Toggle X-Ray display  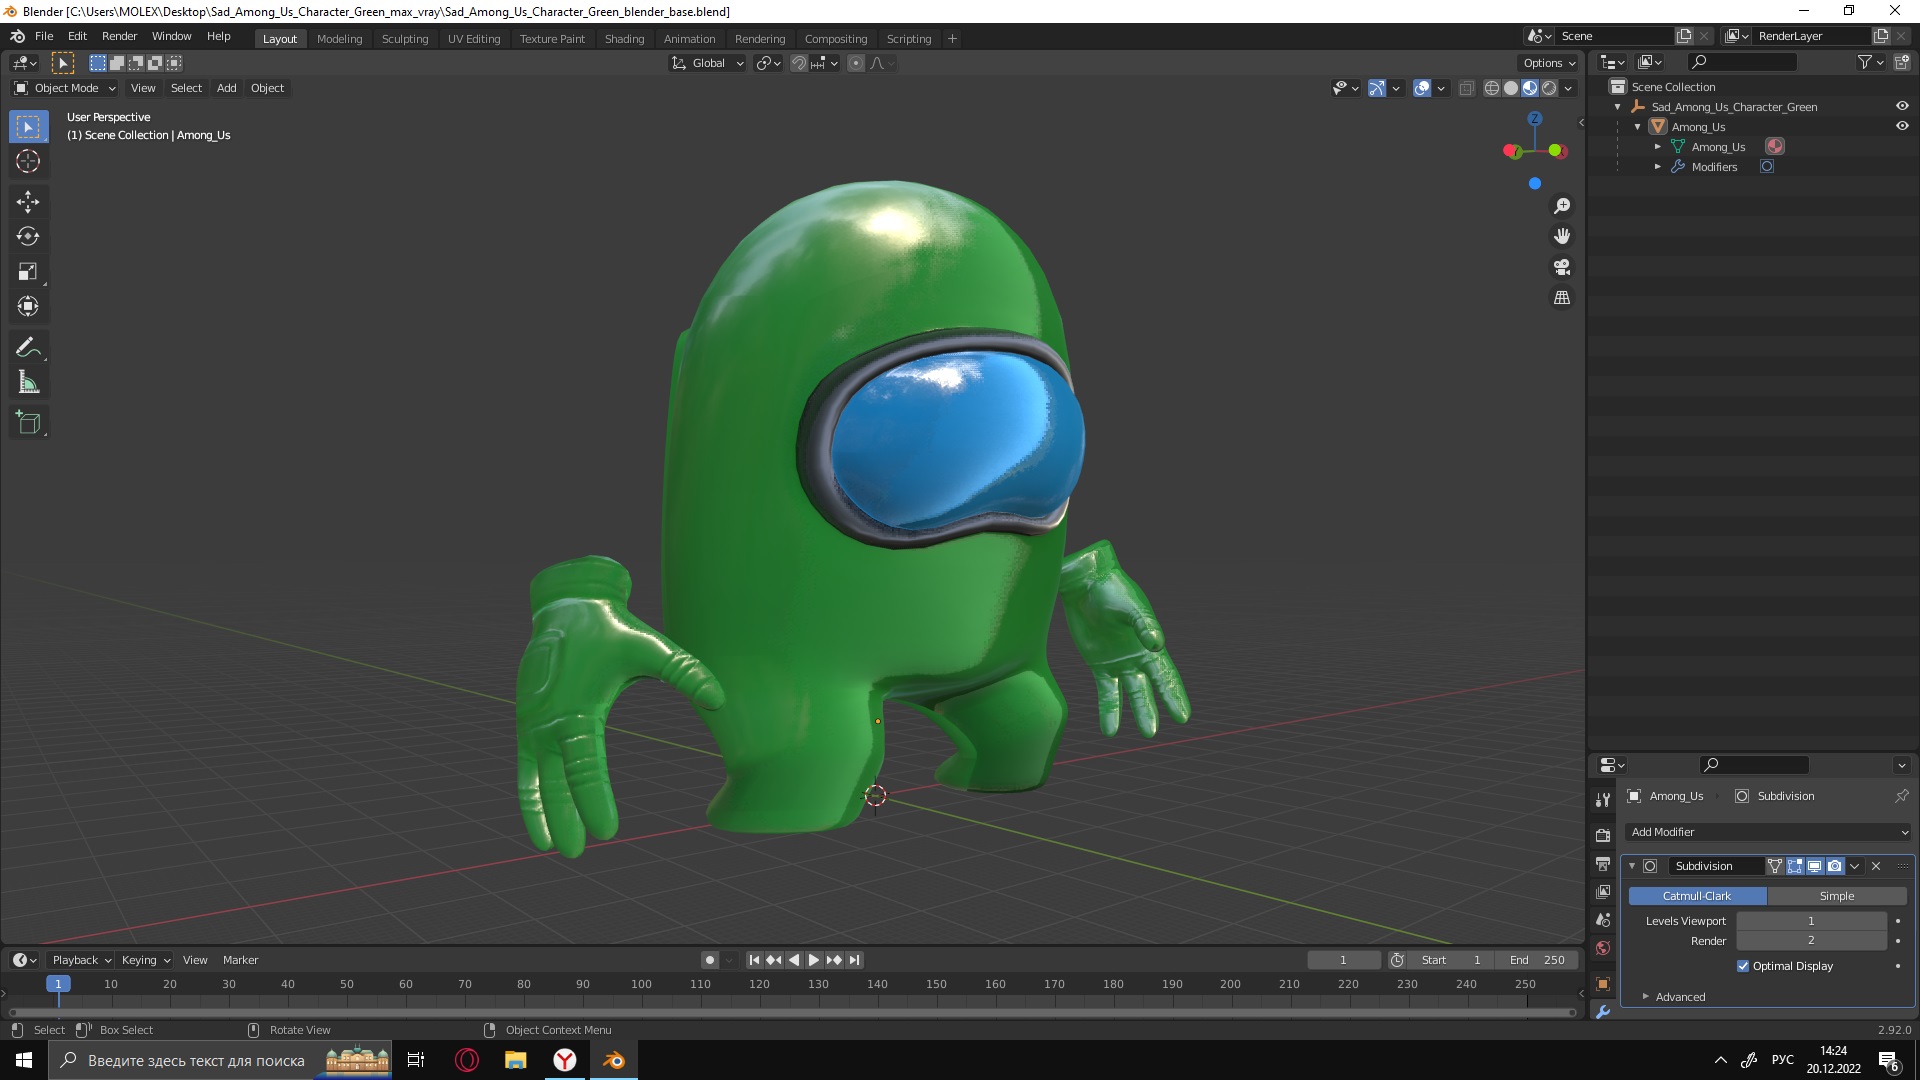[1466, 88]
